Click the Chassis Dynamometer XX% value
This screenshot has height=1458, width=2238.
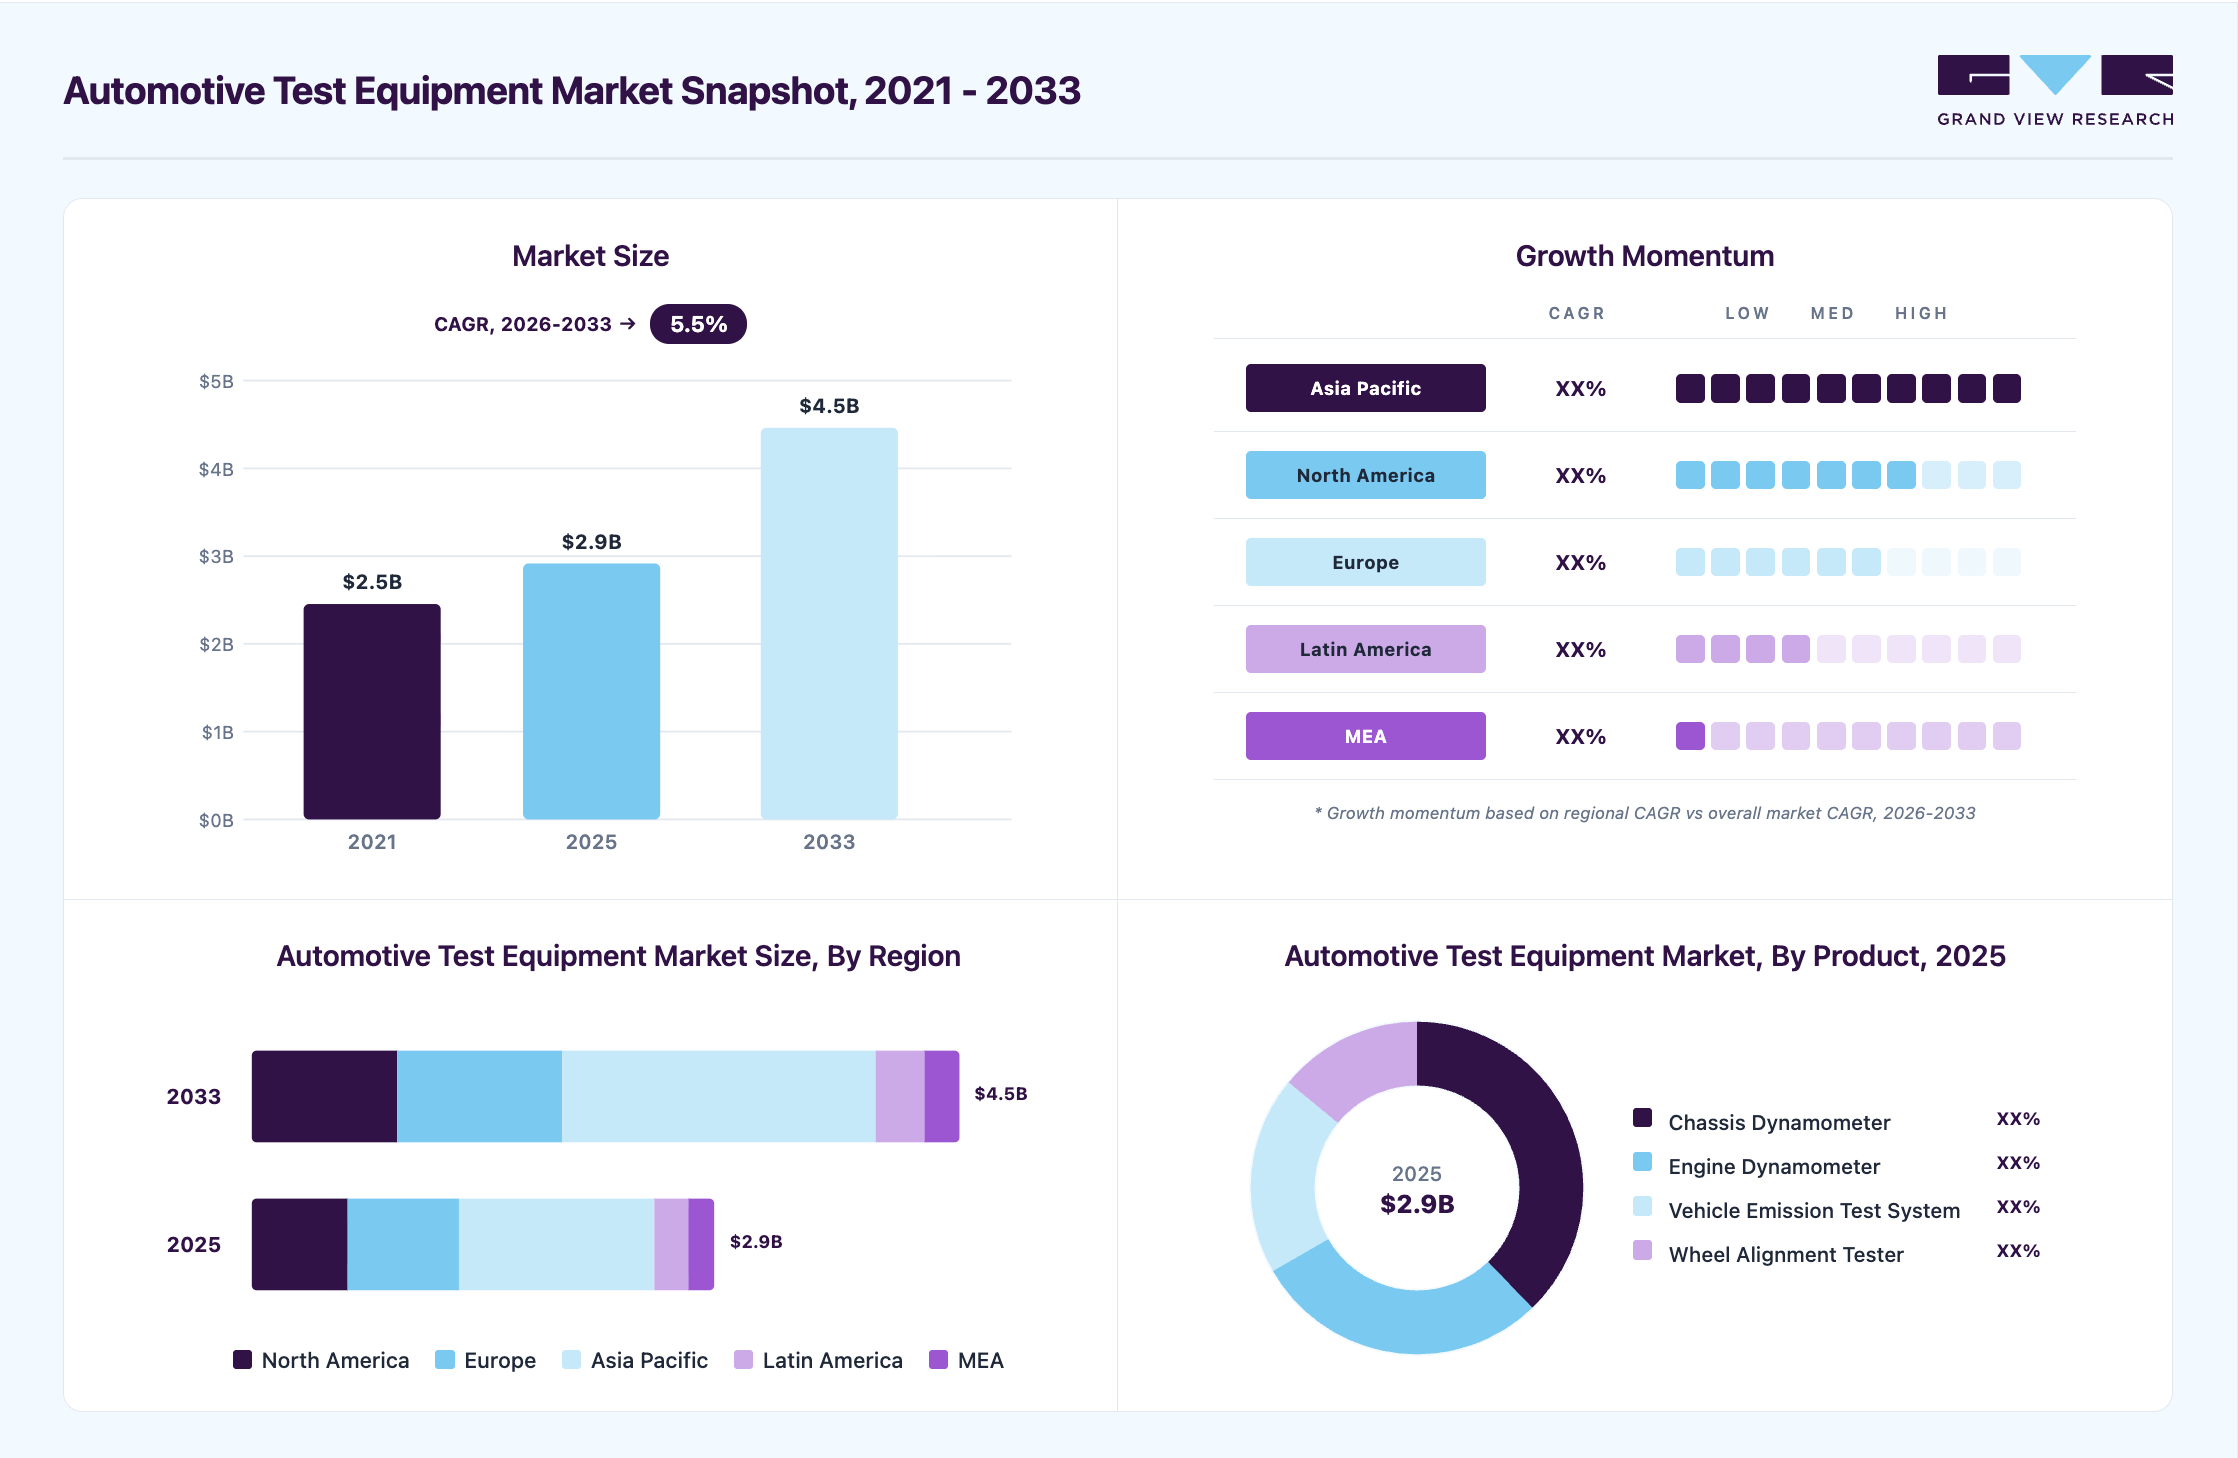(x=2018, y=1119)
